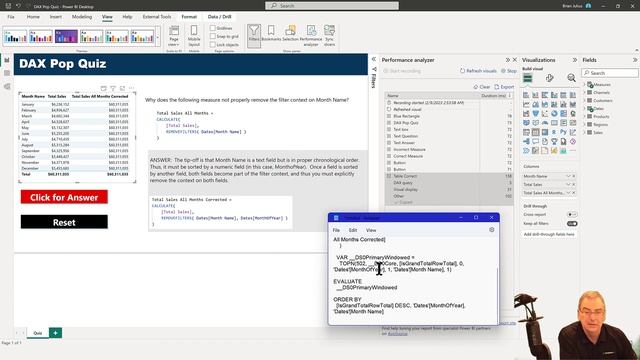
Task: Apply the purple theme thumbnail
Action: tap(66, 36)
